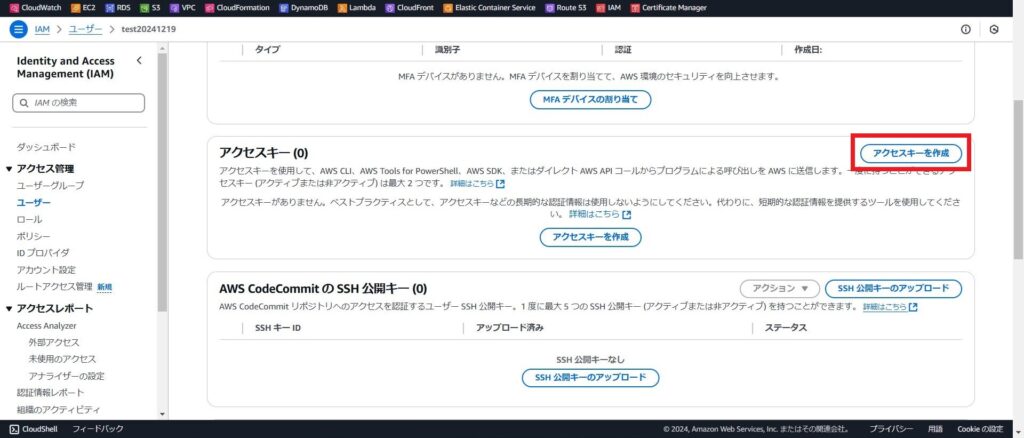Viewport: 1024px width, 438px height.
Task: Click the highlighted アクセスキーを作成 button
Action: click(910, 153)
